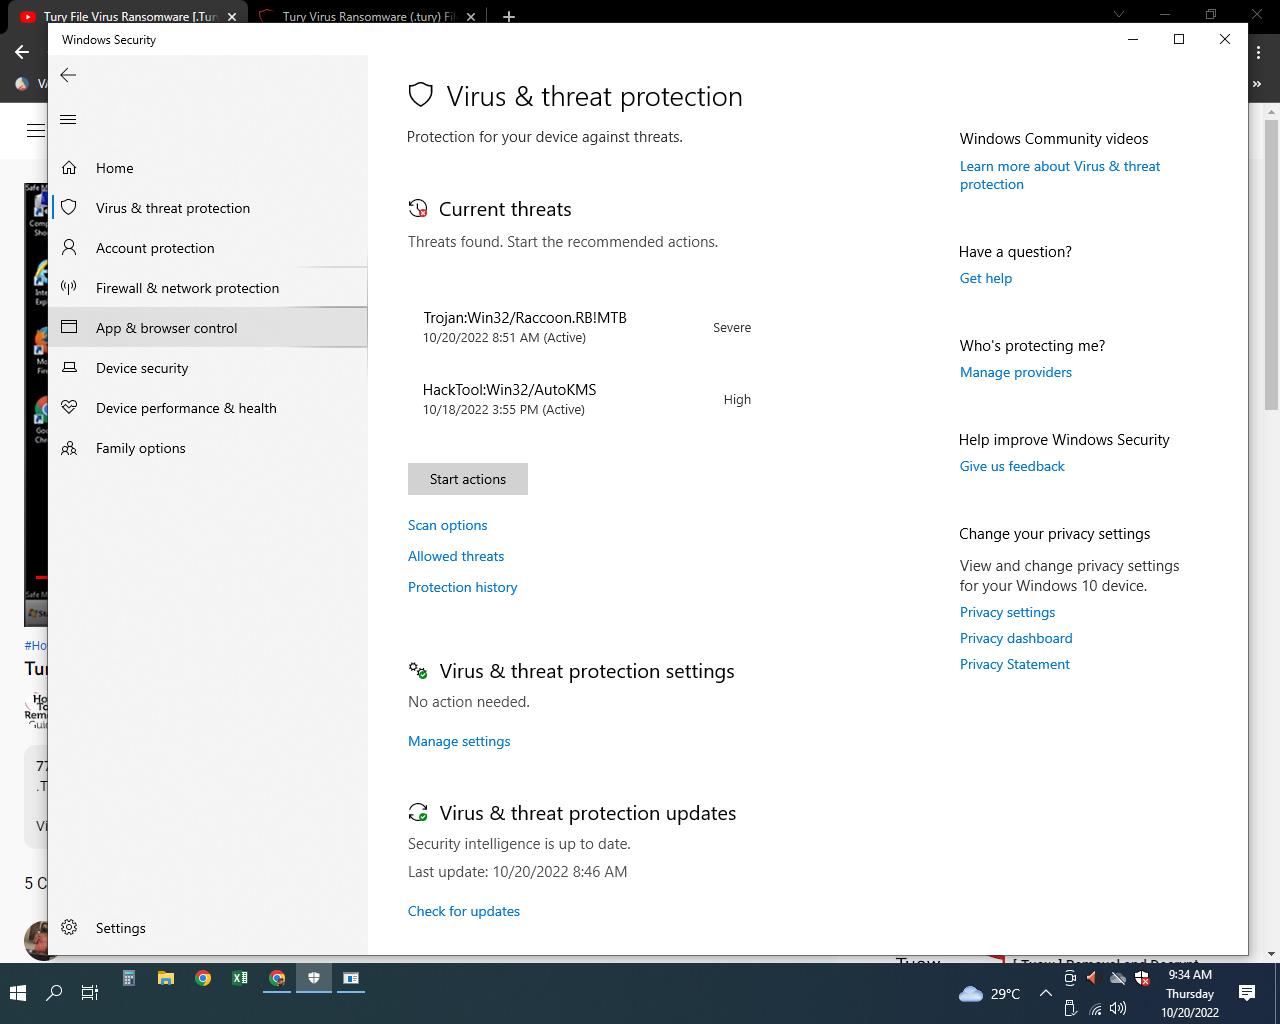Open Excel from the Windows taskbar
This screenshot has height=1024, width=1280.
tap(240, 978)
